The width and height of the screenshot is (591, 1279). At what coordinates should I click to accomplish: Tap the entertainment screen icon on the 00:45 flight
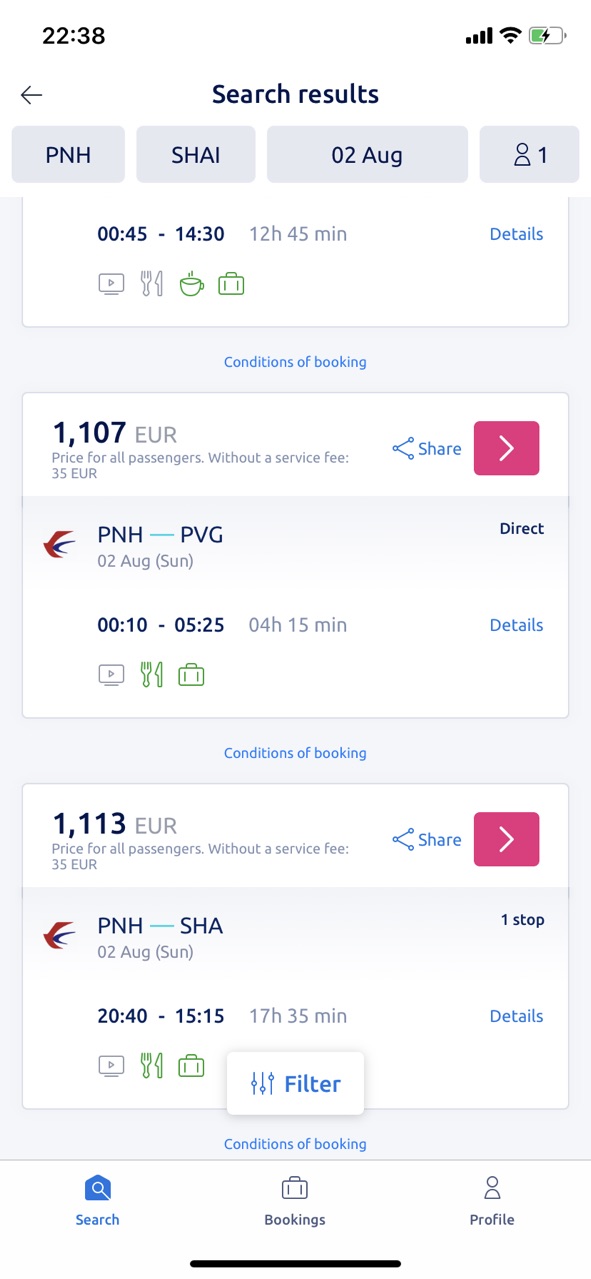click(x=111, y=284)
